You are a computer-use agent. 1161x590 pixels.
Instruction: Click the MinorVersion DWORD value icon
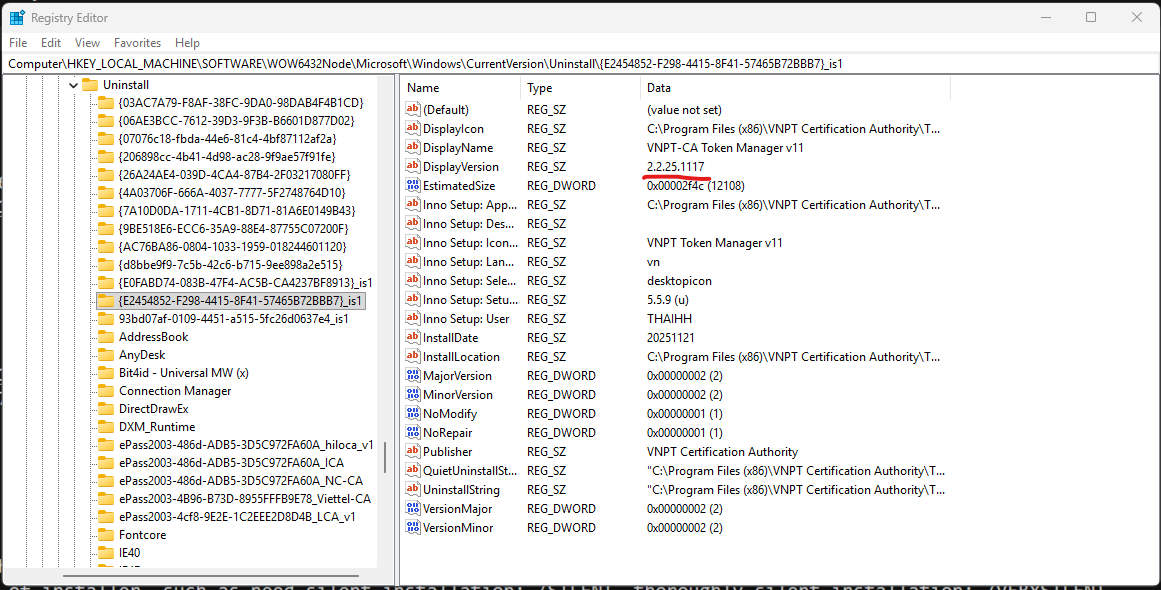(x=412, y=395)
